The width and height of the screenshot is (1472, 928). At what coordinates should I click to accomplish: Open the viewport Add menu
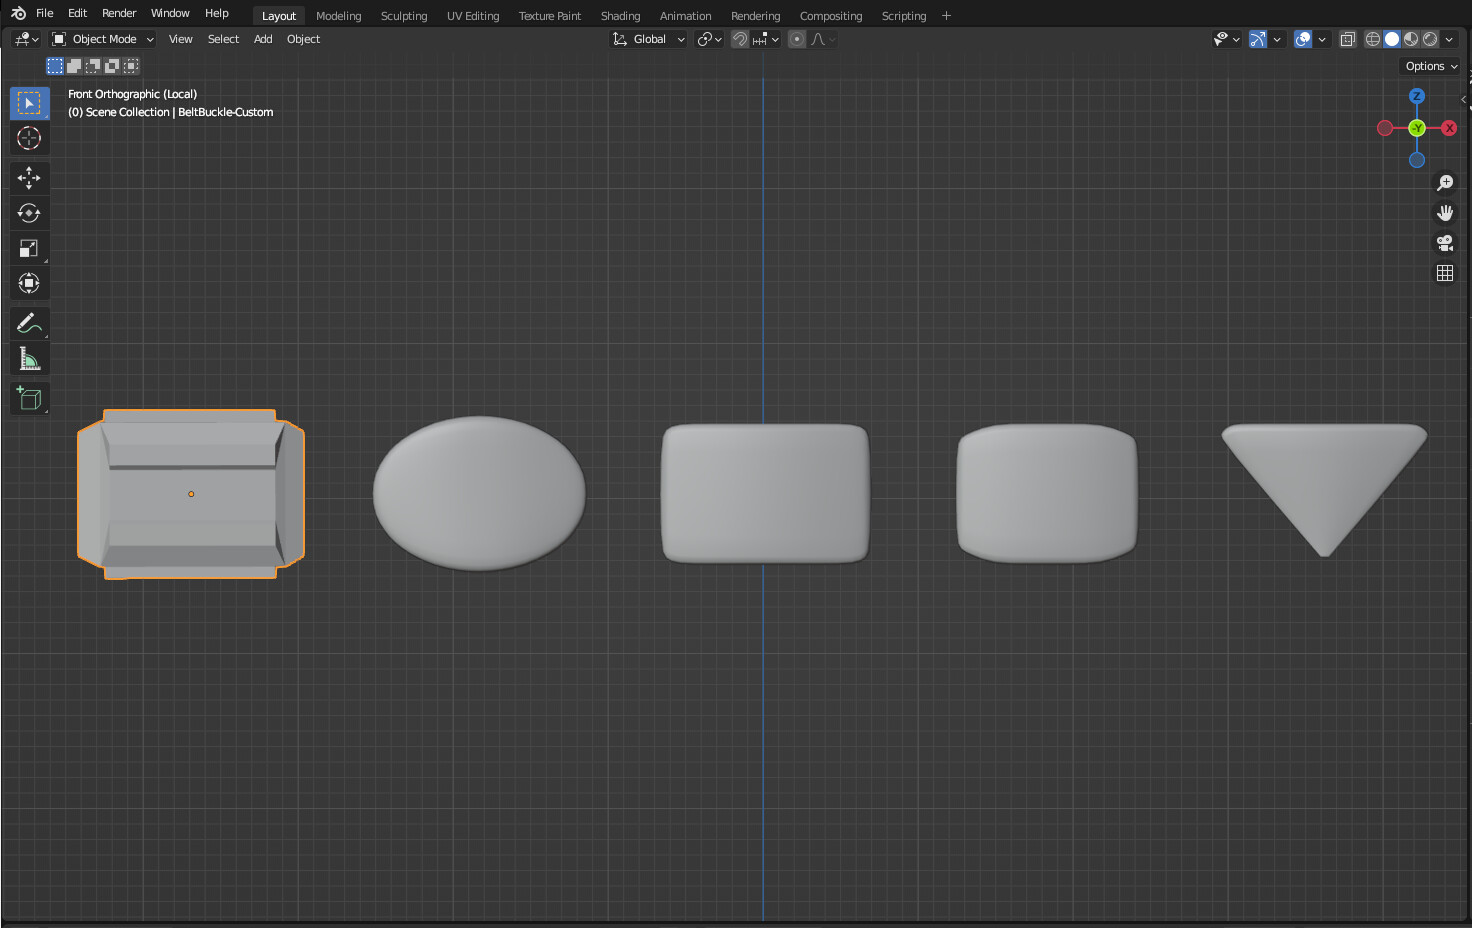click(x=263, y=39)
